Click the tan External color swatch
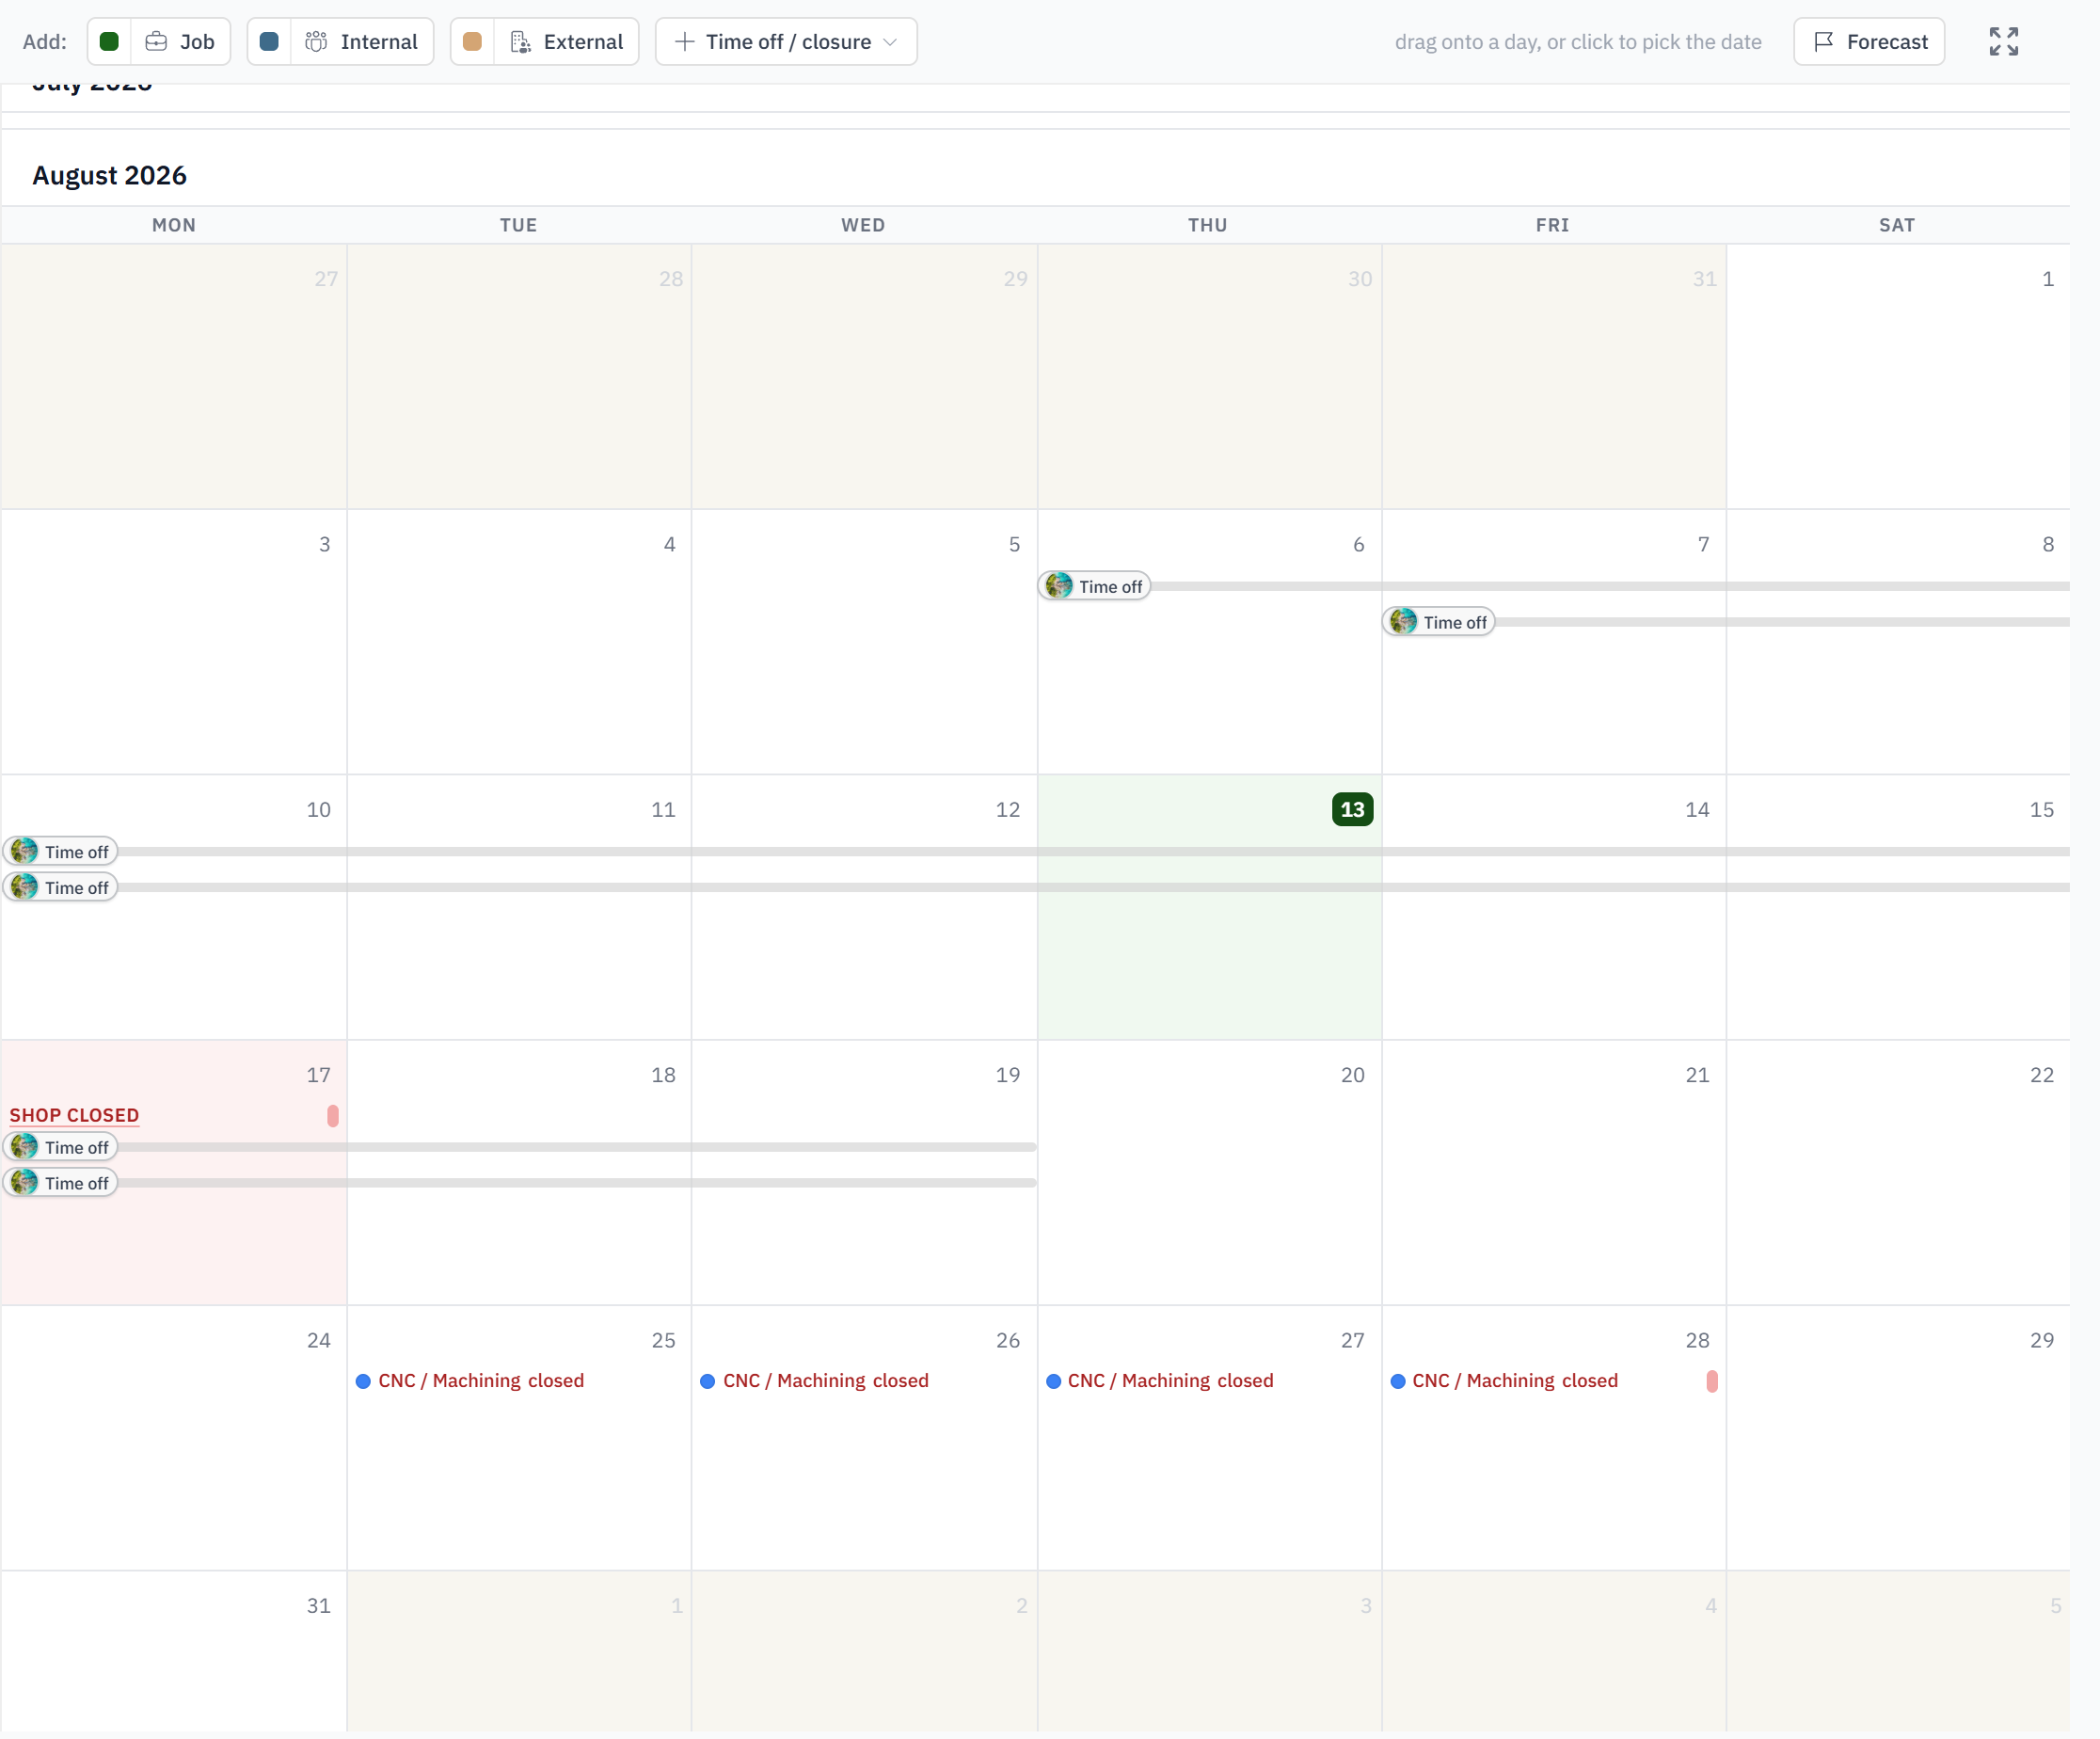This screenshot has width=2100, height=1739. click(x=472, y=42)
